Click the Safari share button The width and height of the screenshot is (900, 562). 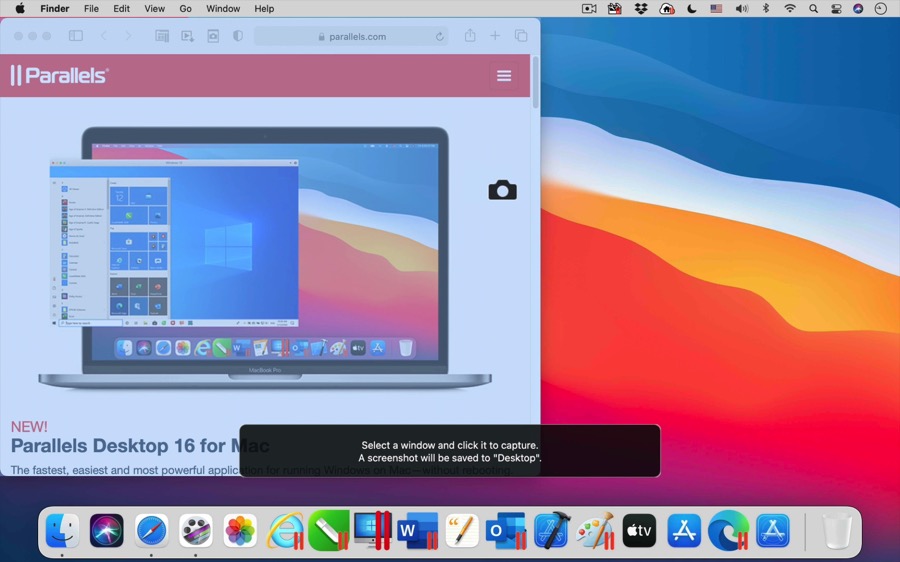[x=469, y=36]
